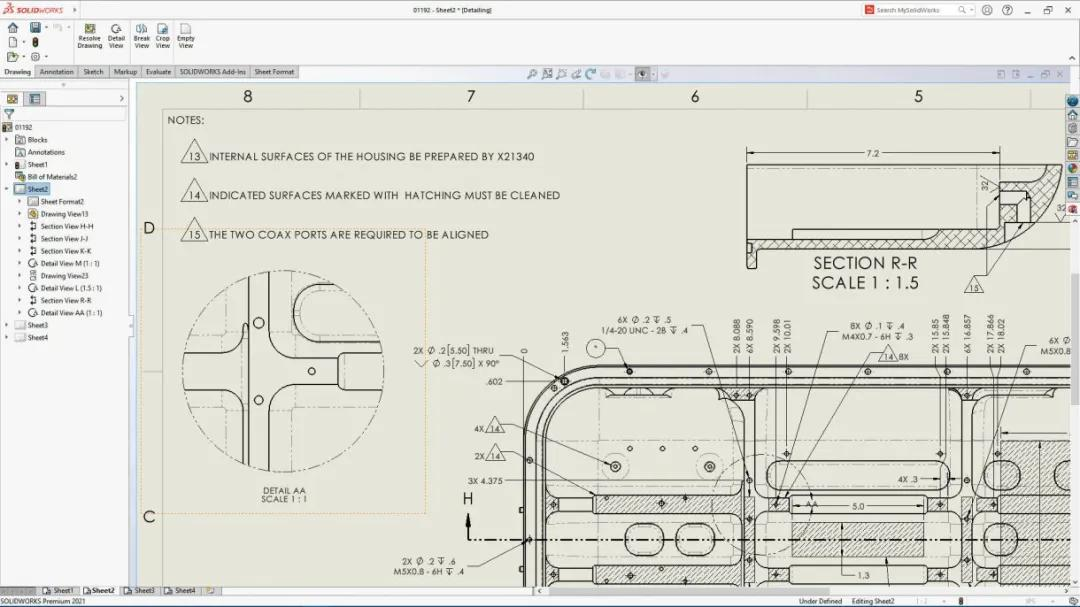Open the Undo dropdown arrow

68,28
